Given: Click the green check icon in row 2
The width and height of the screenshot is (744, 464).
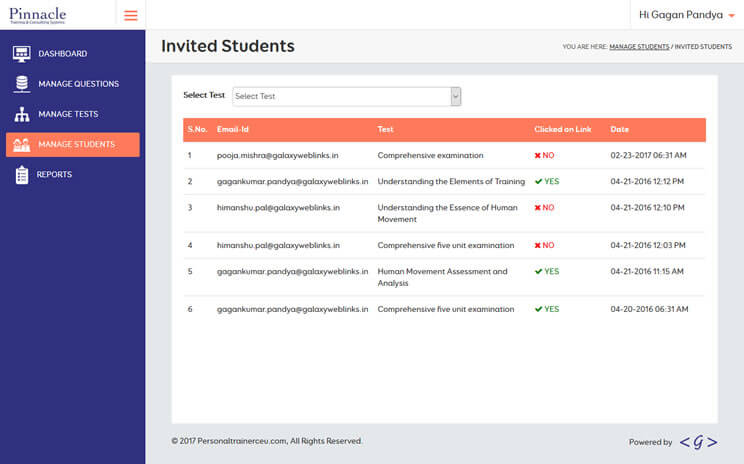Looking at the screenshot, I should [x=539, y=181].
